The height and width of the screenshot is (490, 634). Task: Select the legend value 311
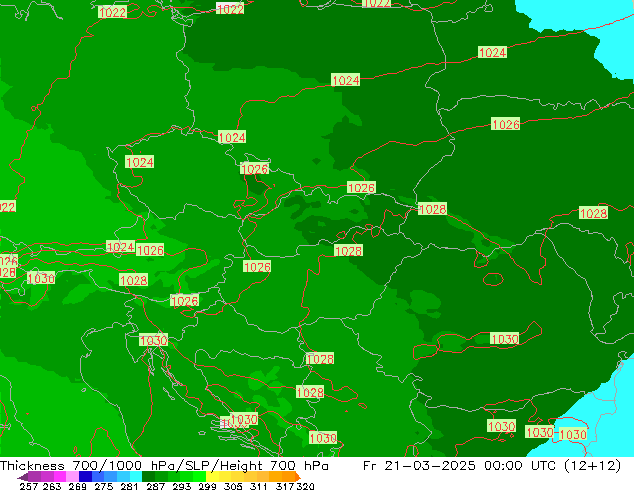coord(259,486)
